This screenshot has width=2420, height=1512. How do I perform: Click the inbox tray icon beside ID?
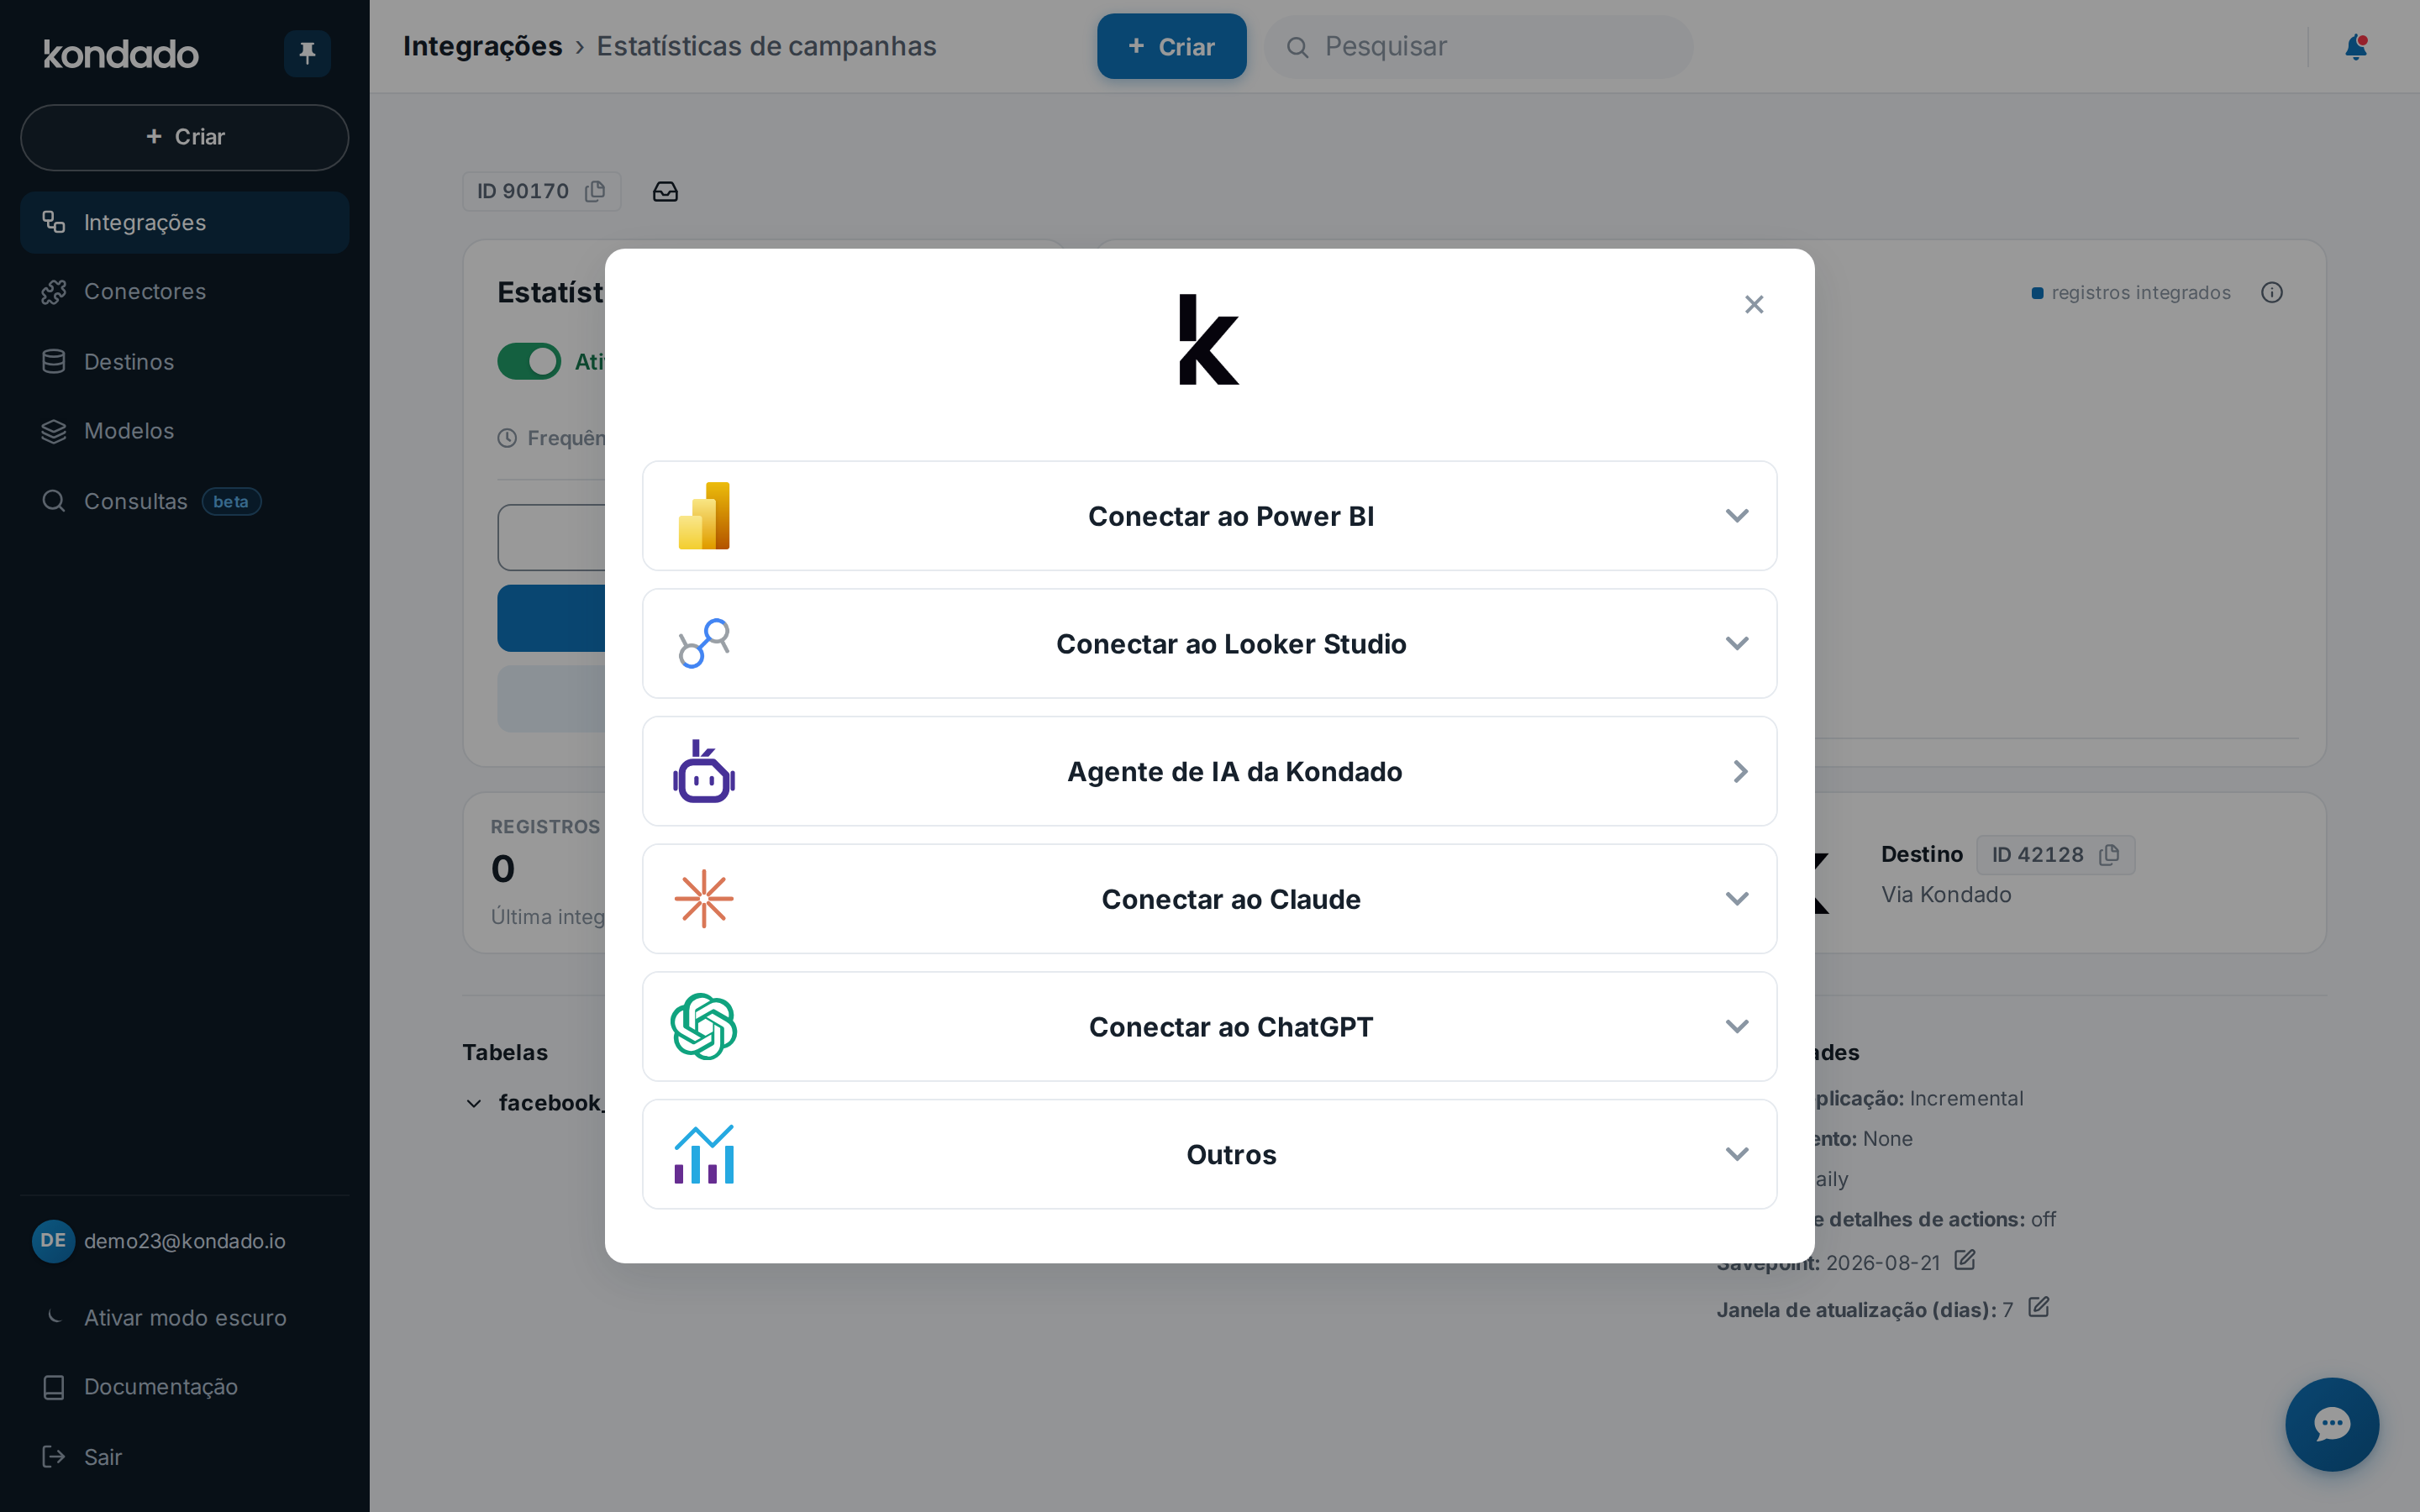tap(665, 191)
